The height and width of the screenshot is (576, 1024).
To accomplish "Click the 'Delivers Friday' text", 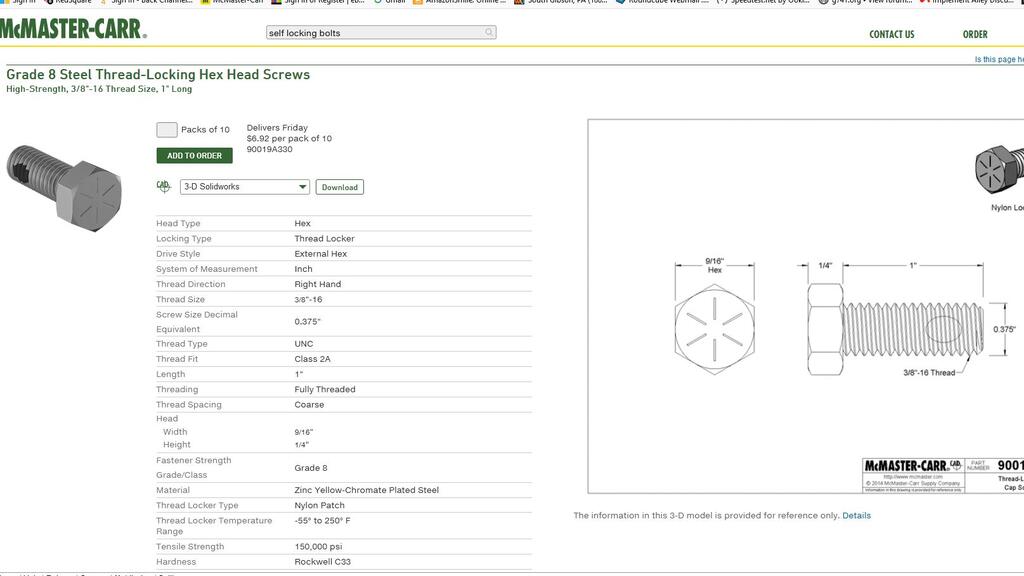I will [x=277, y=127].
